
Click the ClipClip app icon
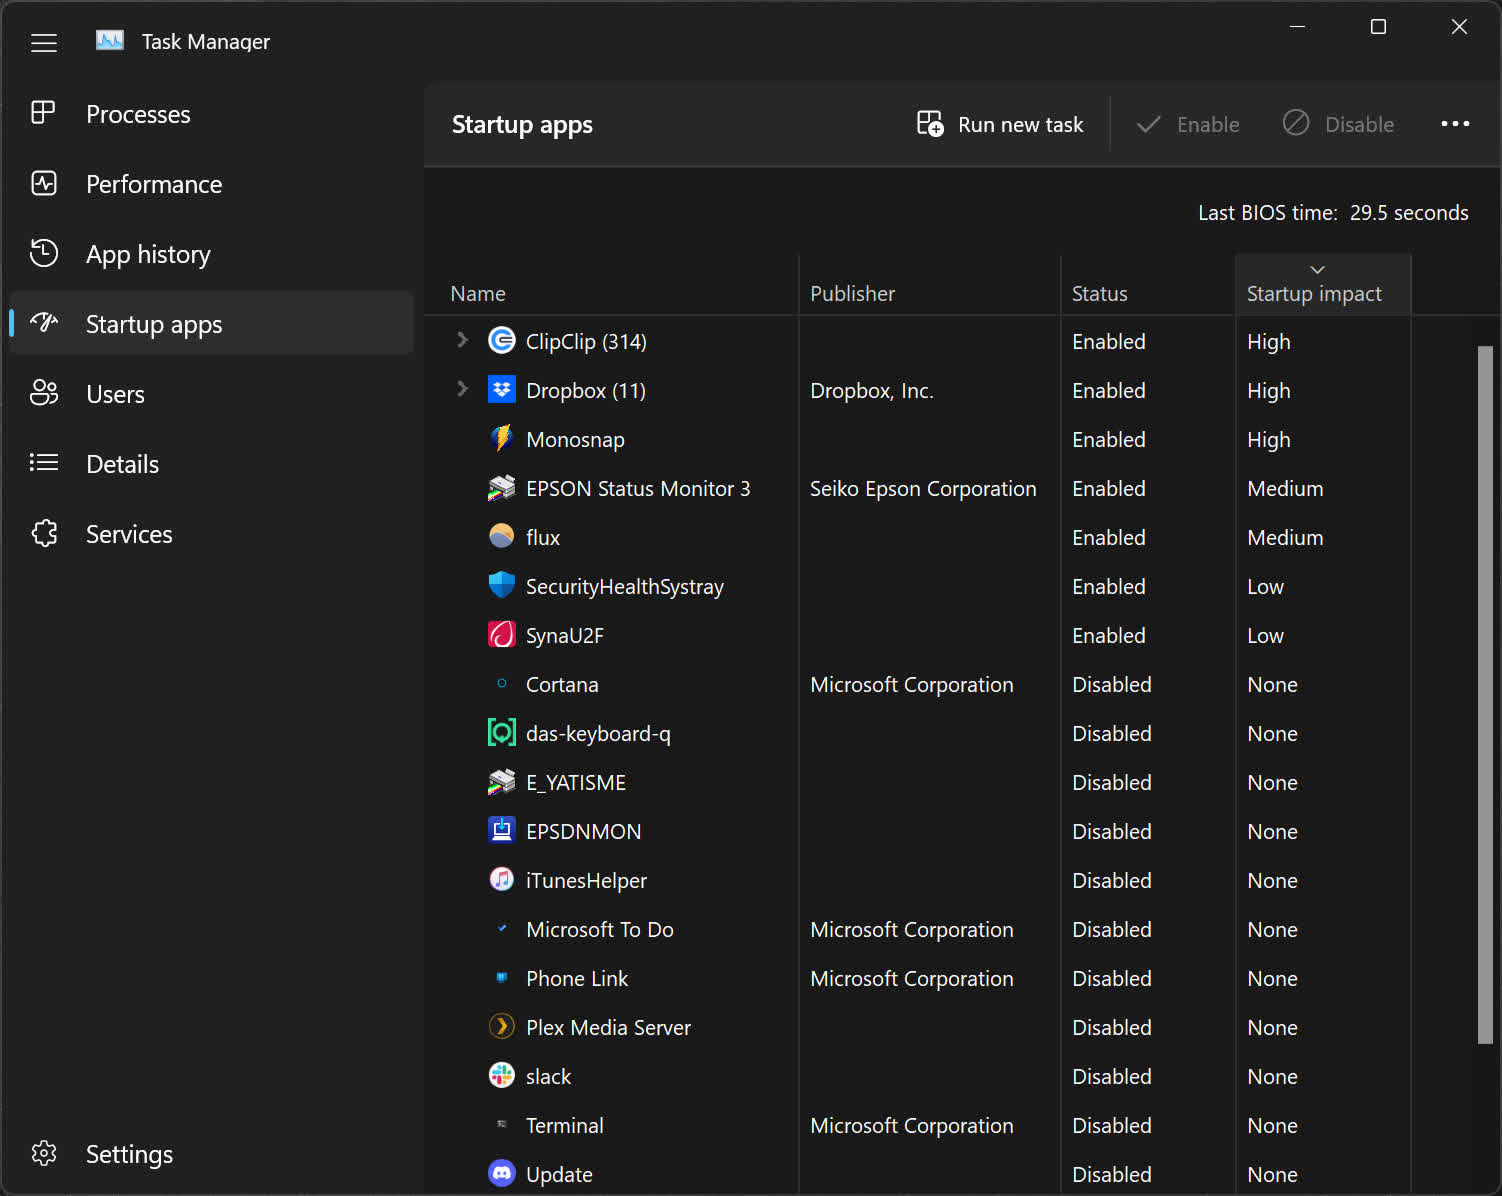[x=501, y=341]
